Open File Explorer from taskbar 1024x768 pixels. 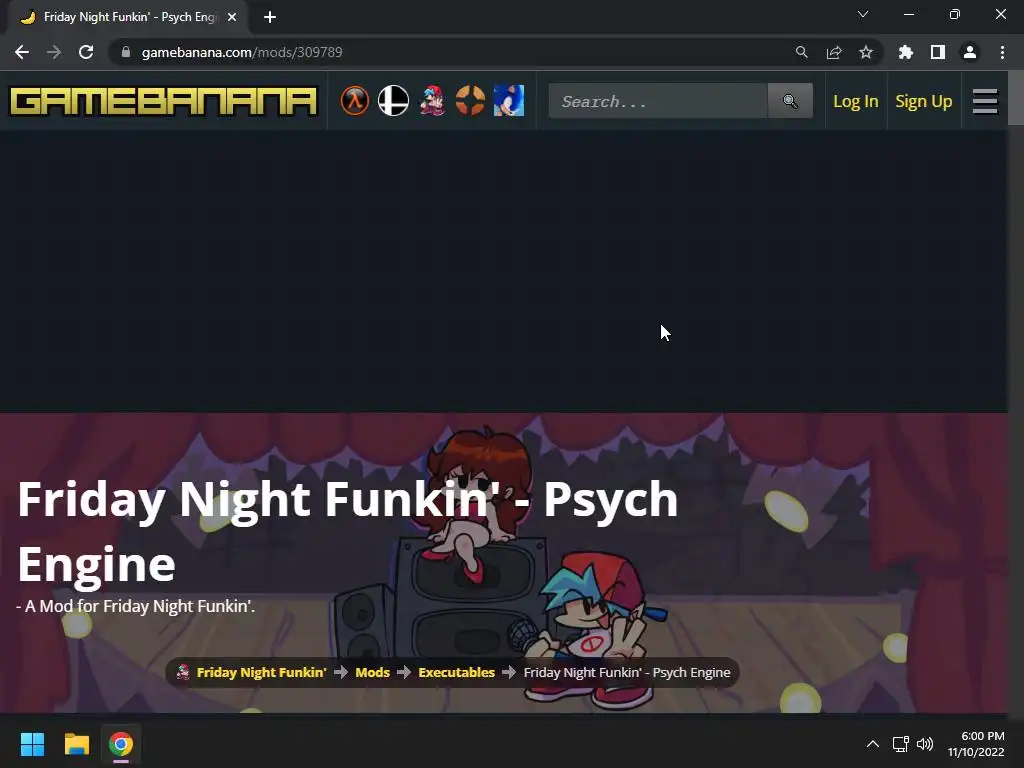76,744
